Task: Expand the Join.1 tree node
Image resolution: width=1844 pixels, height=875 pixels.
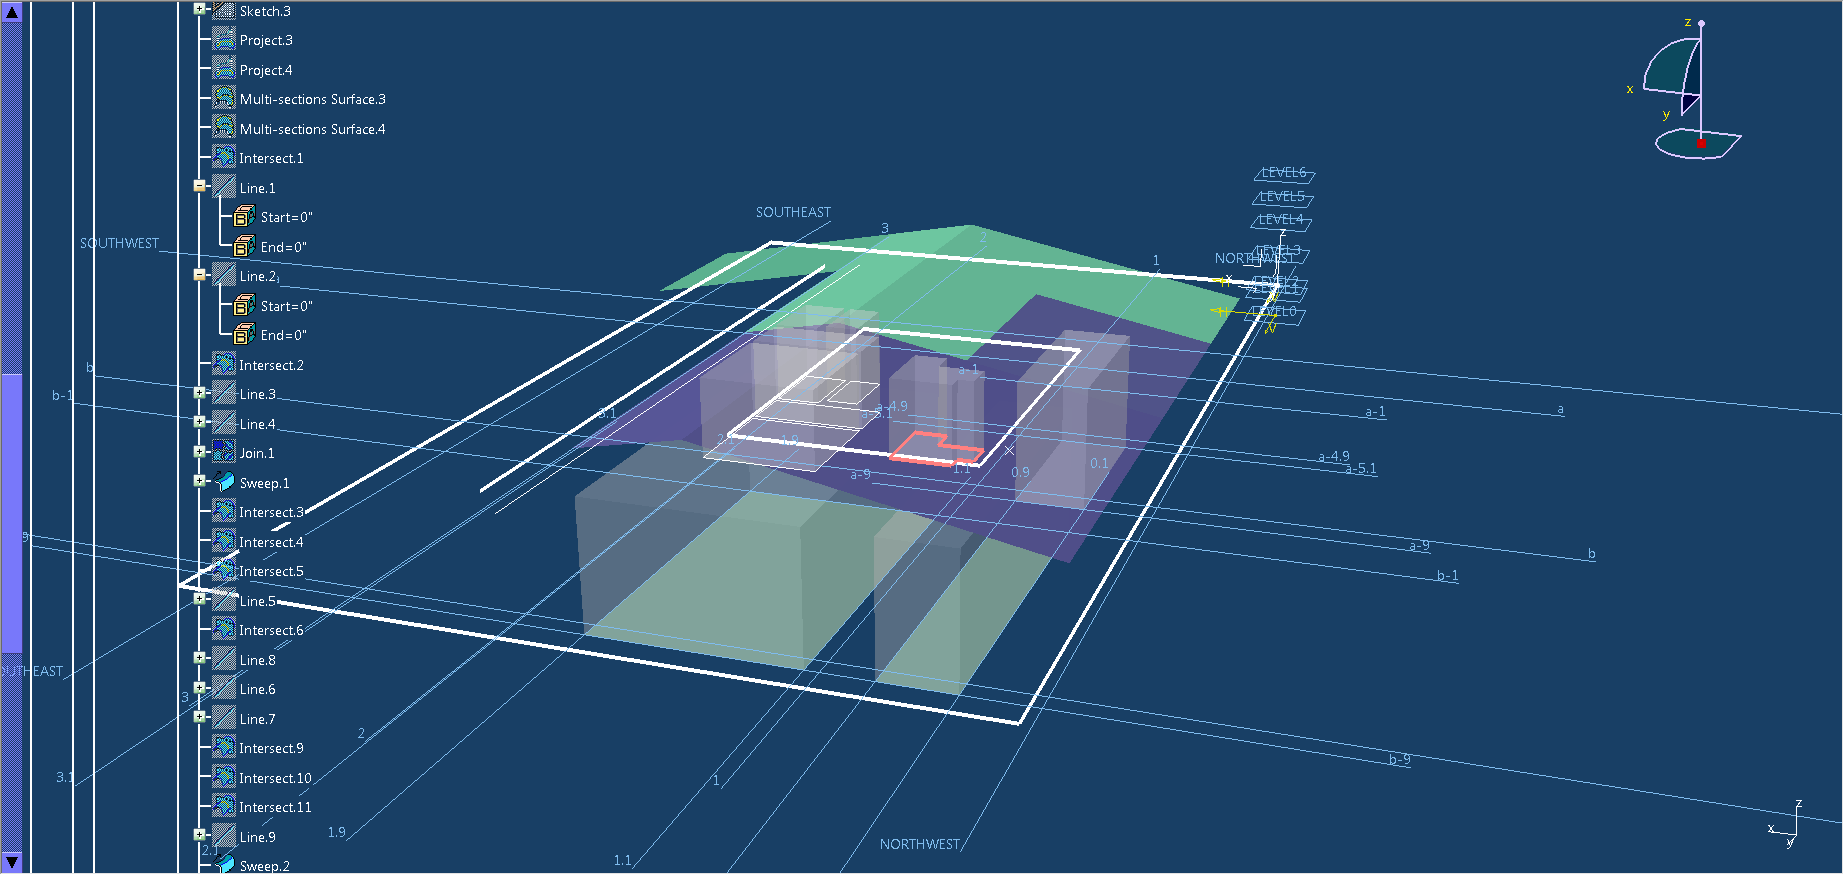Action: pos(199,452)
